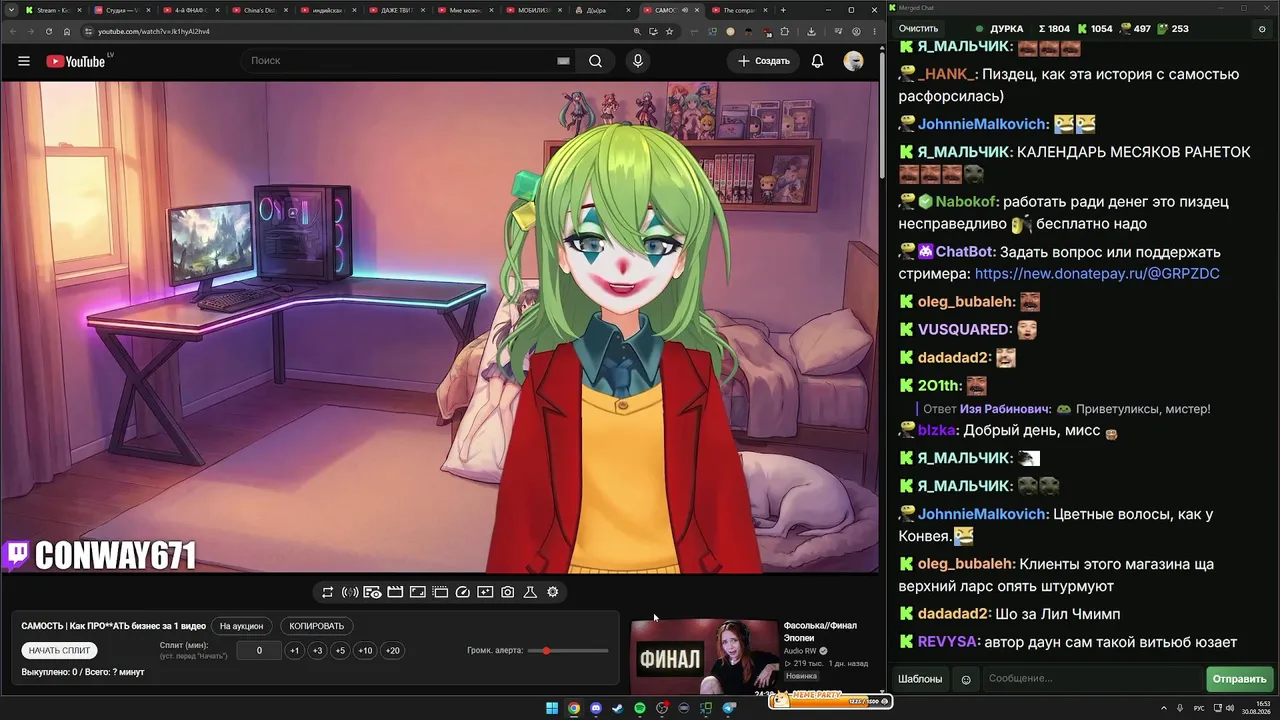Click the VUSQUARED username in chat
This screenshot has width=1280, height=720.
964,329
